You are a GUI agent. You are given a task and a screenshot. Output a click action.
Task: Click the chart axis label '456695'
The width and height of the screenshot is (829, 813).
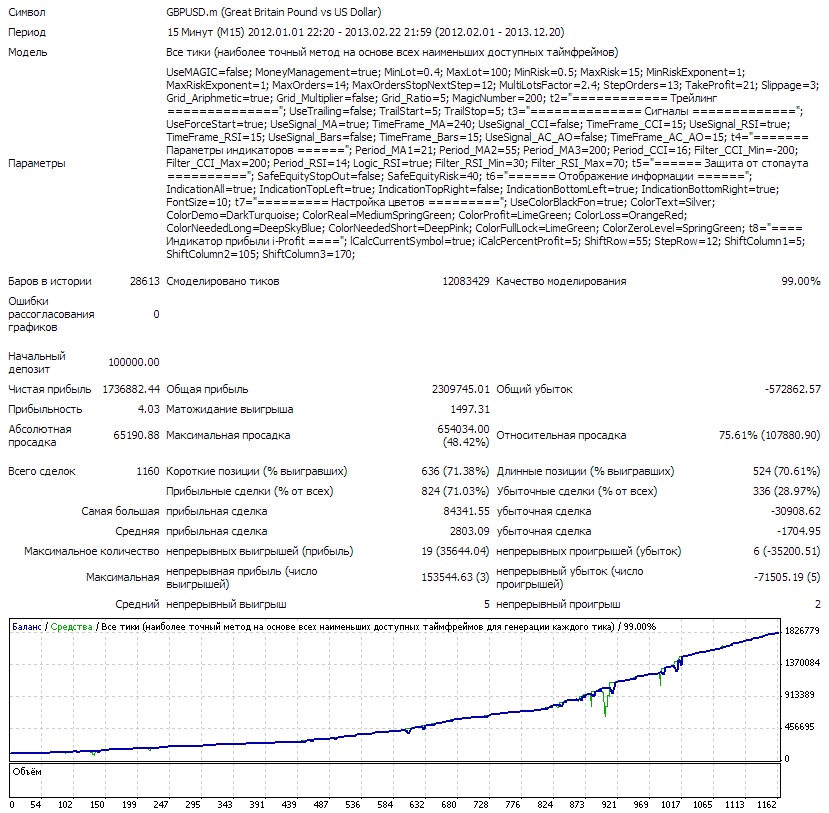(799, 727)
